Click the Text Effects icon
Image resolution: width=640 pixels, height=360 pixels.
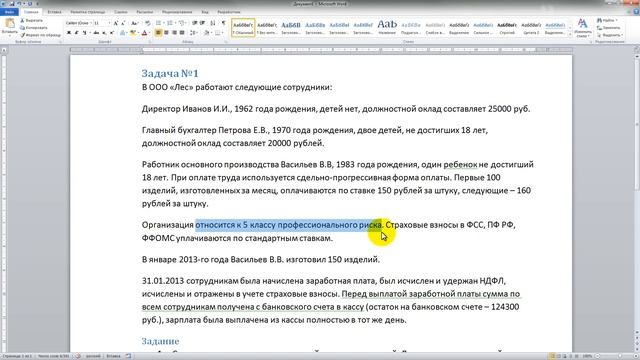point(123,33)
